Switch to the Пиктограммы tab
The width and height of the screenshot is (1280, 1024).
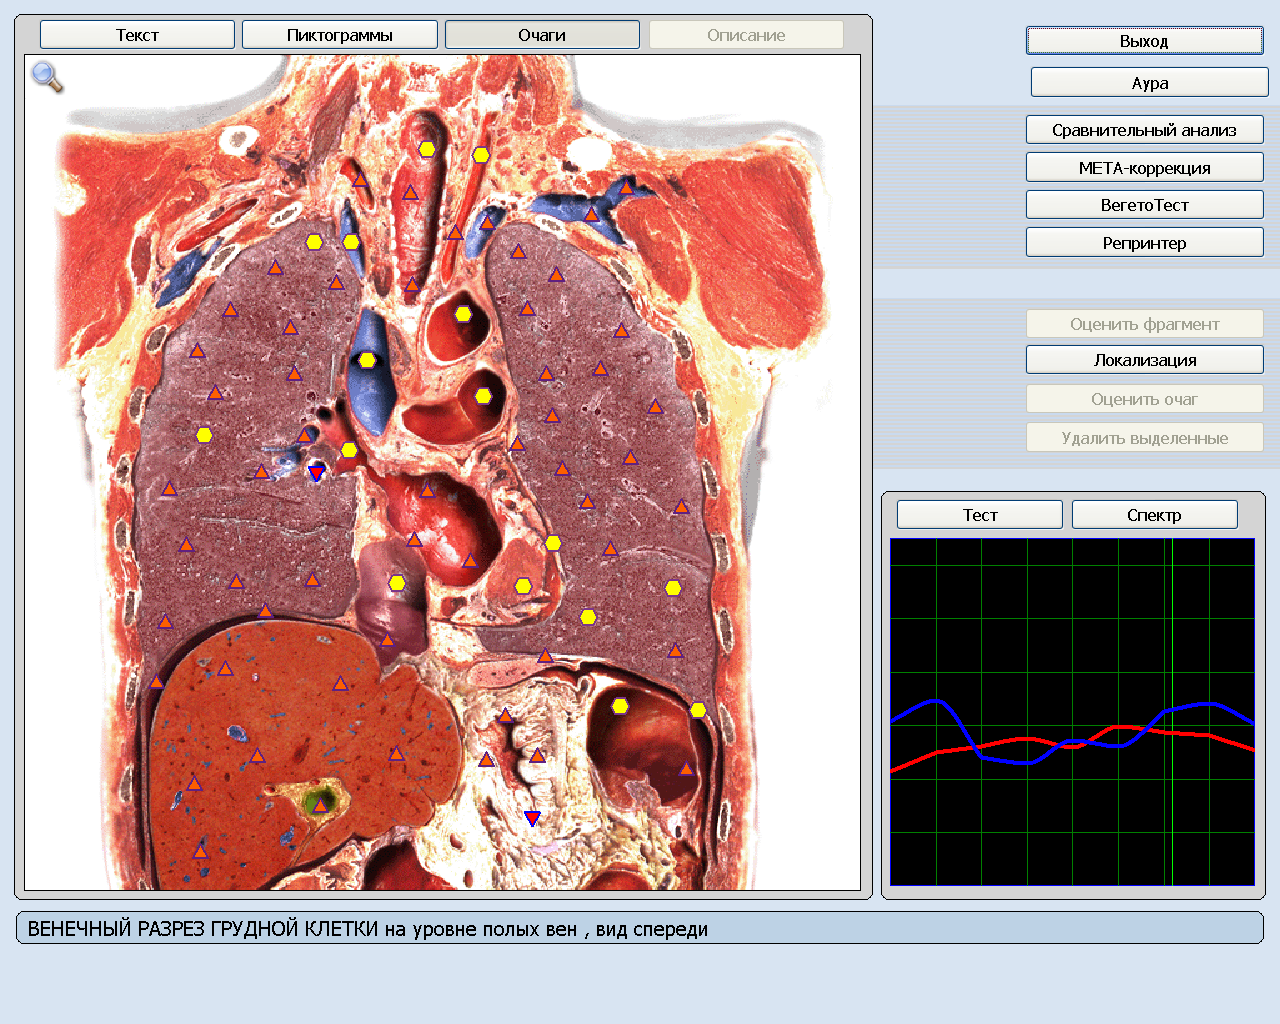pos(340,35)
